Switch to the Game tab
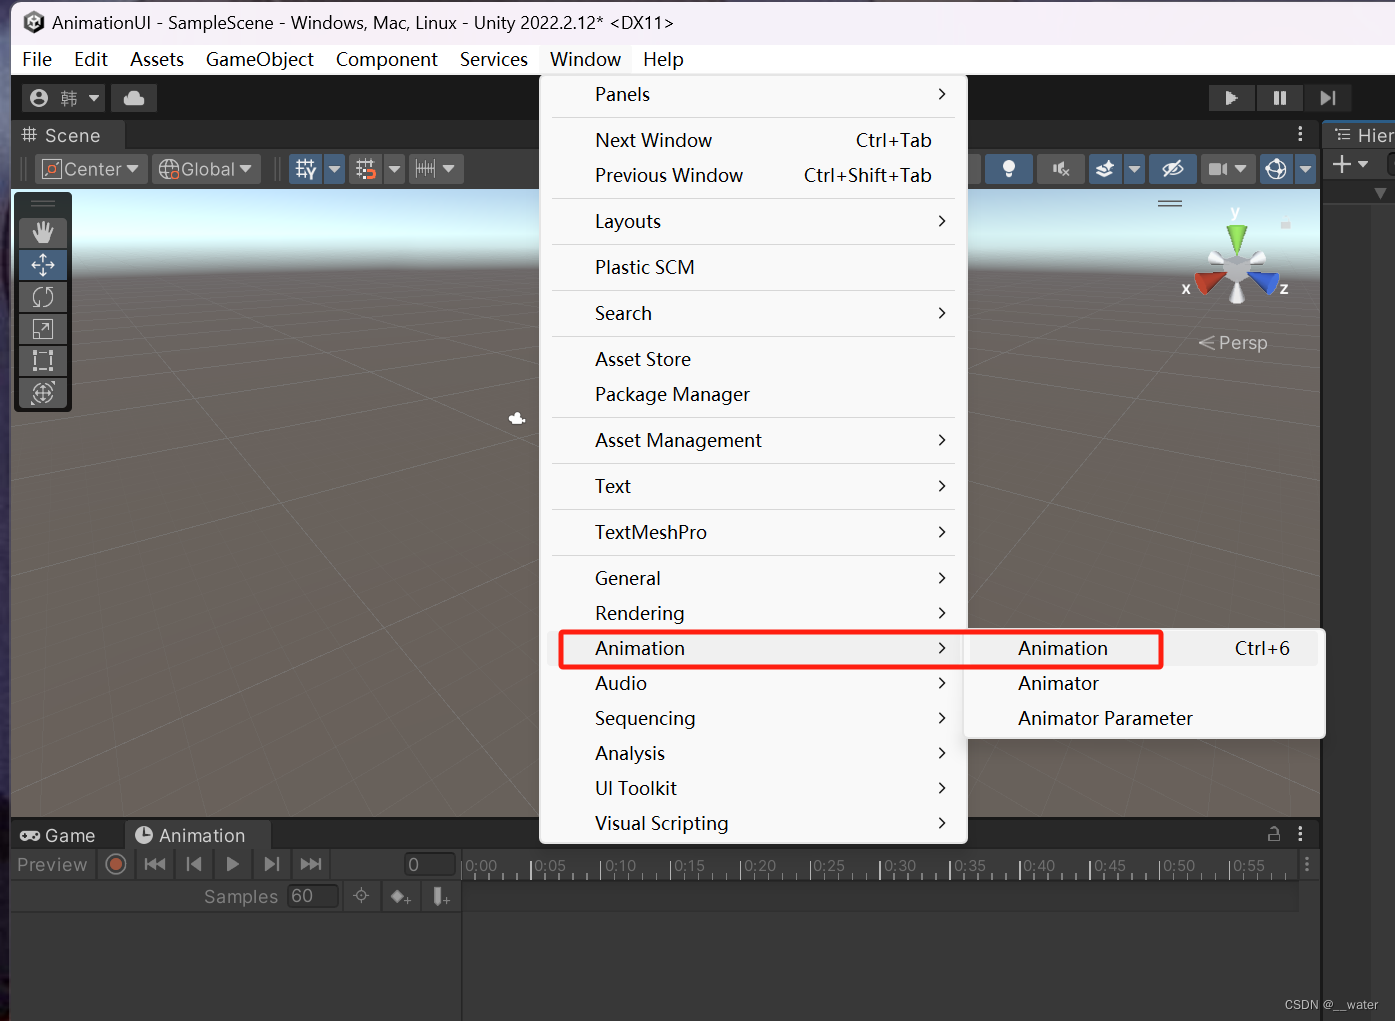The width and height of the screenshot is (1395, 1021). click(58, 835)
